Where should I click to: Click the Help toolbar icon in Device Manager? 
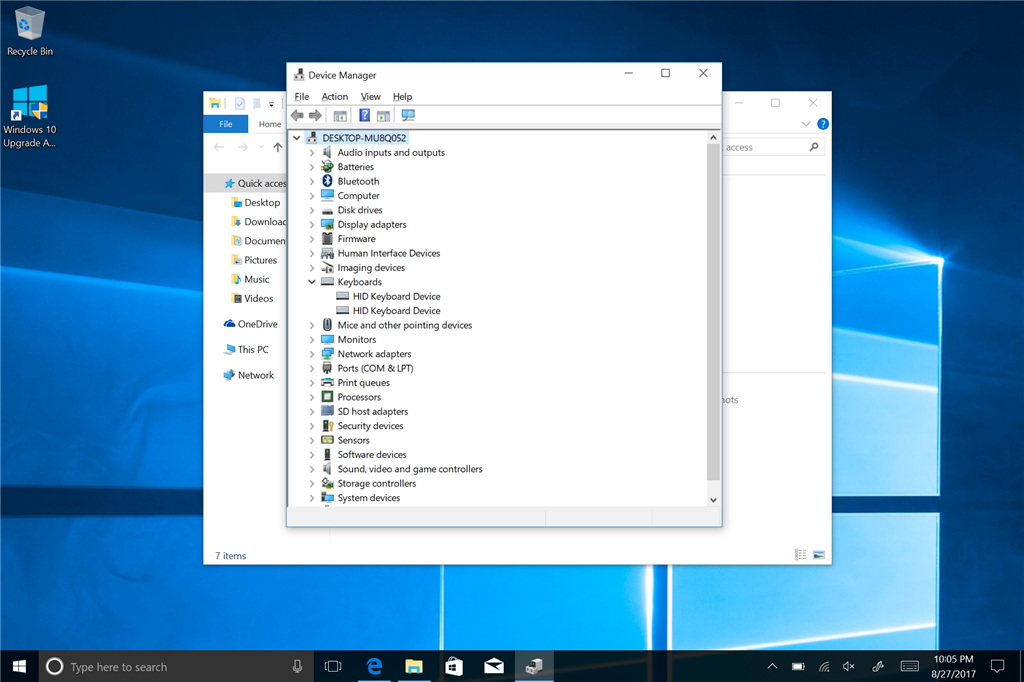click(x=365, y=116)
